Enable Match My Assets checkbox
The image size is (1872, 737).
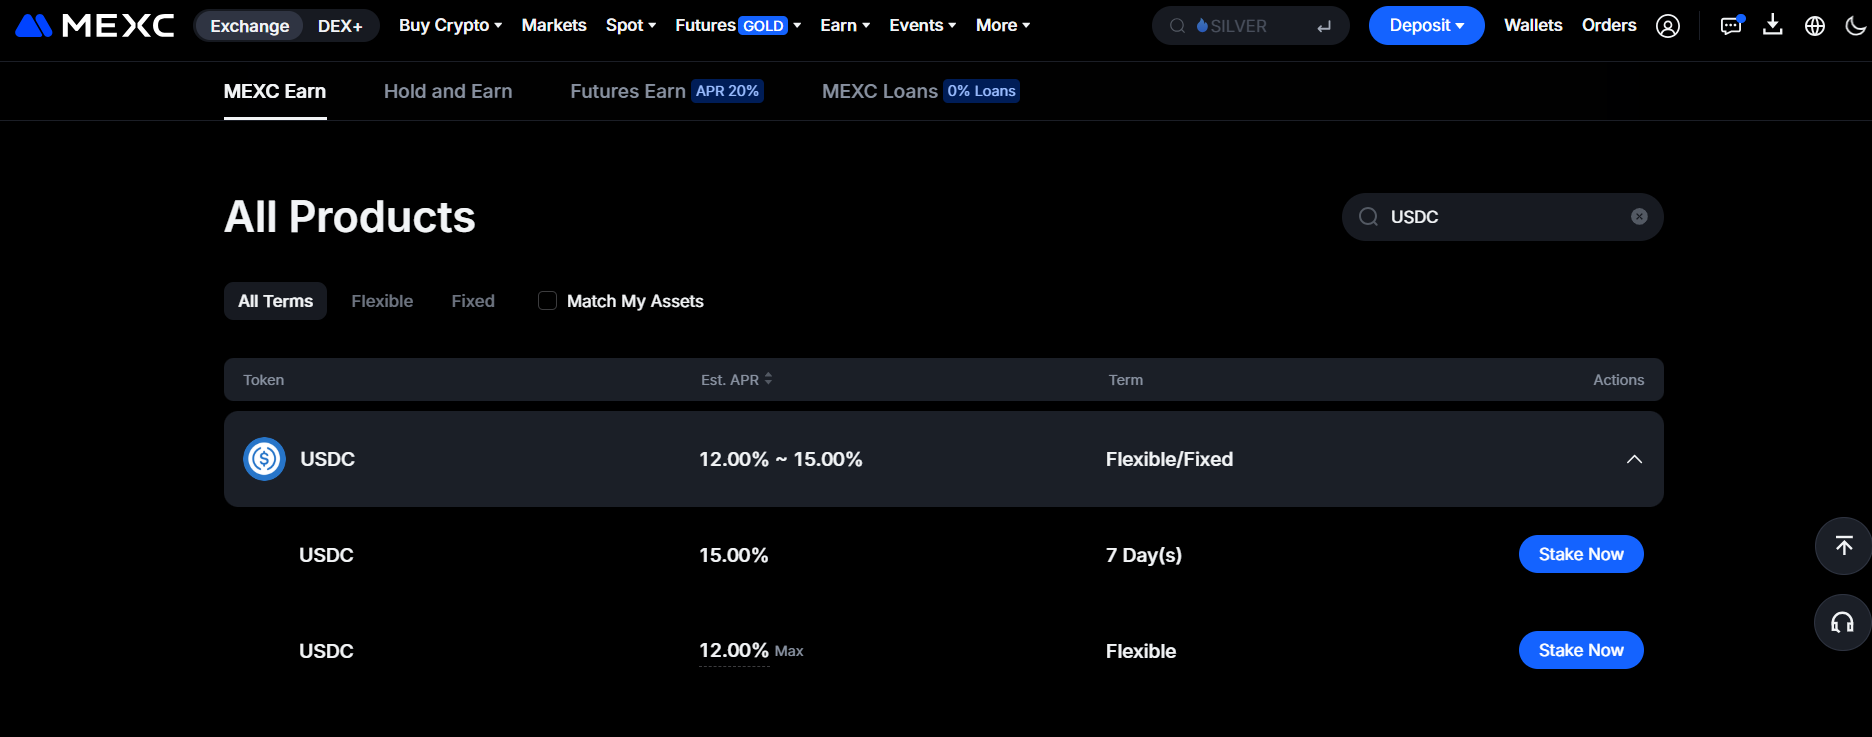[x=547, y=301]
